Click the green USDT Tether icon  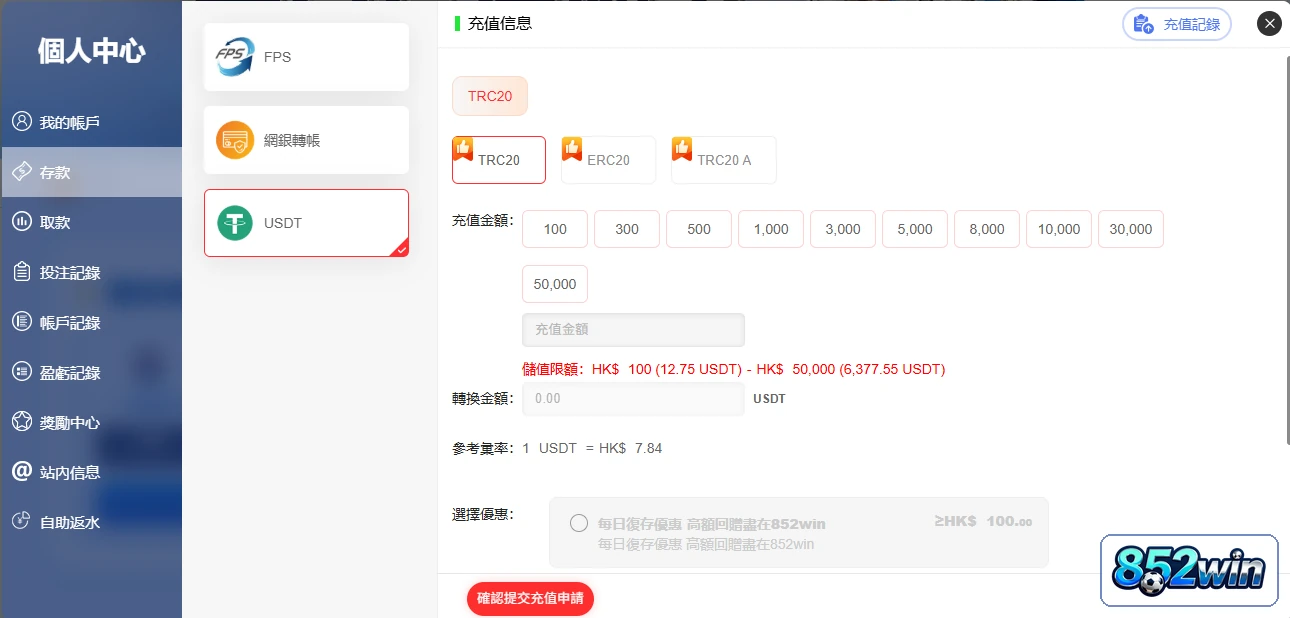click(x=235, y=223)
